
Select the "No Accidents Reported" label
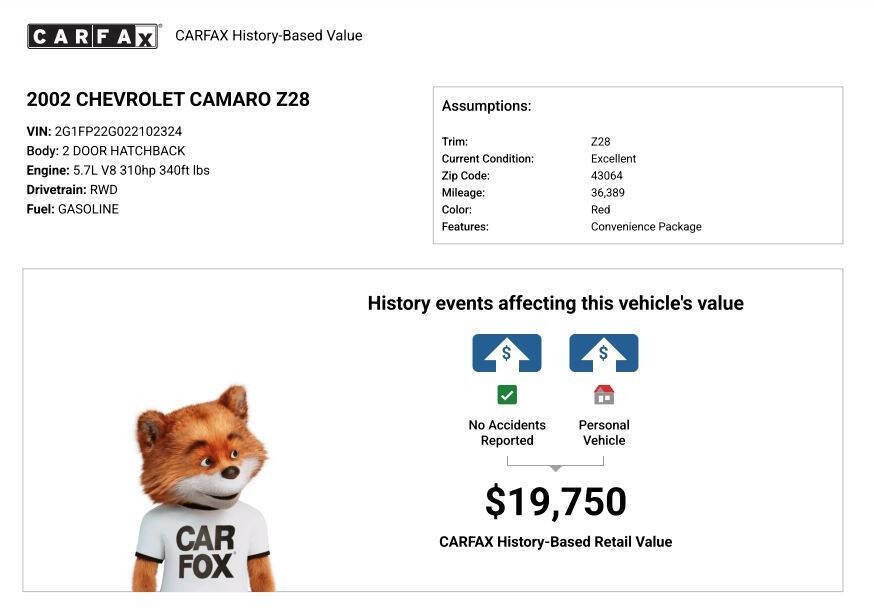tap(507, 432)
